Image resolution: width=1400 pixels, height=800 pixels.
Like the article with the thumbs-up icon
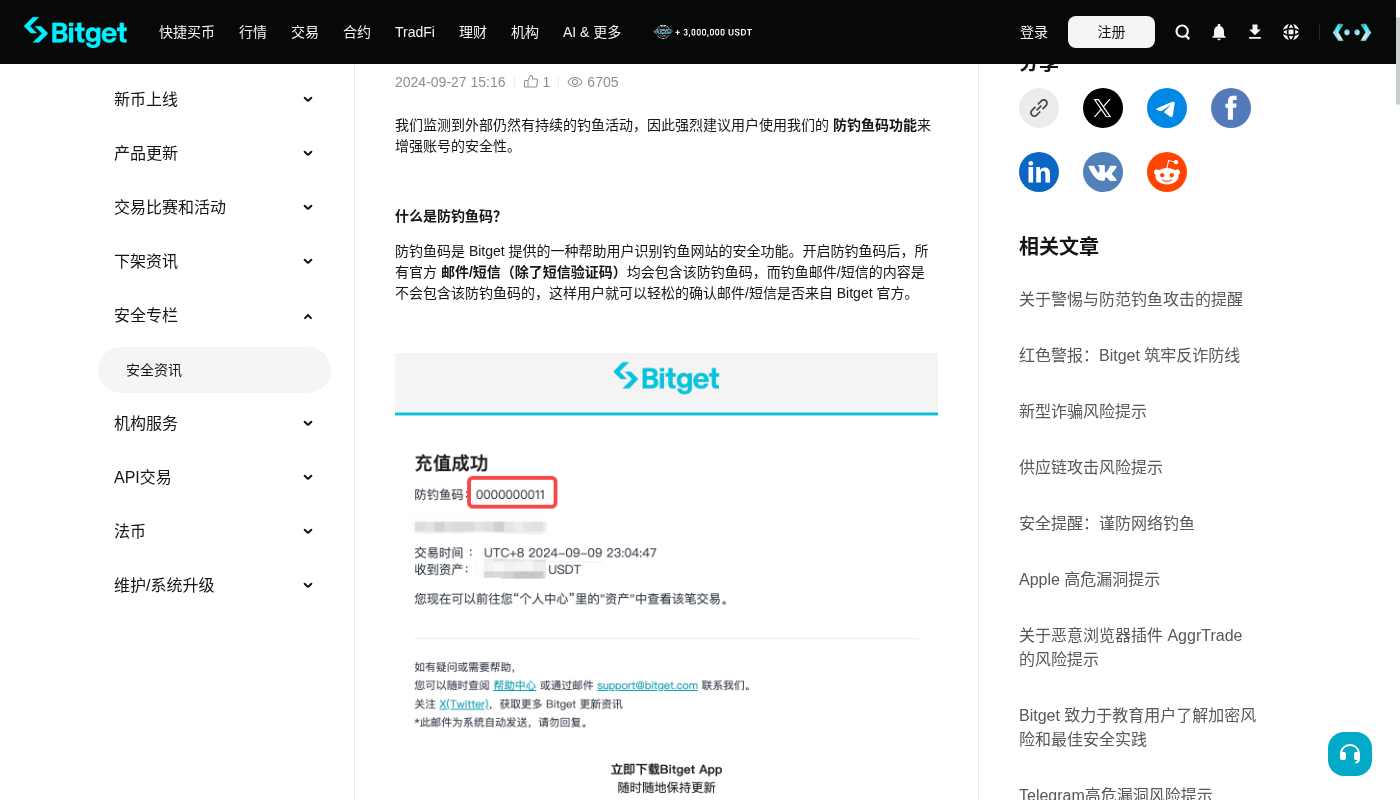click(x=531, y=82)
